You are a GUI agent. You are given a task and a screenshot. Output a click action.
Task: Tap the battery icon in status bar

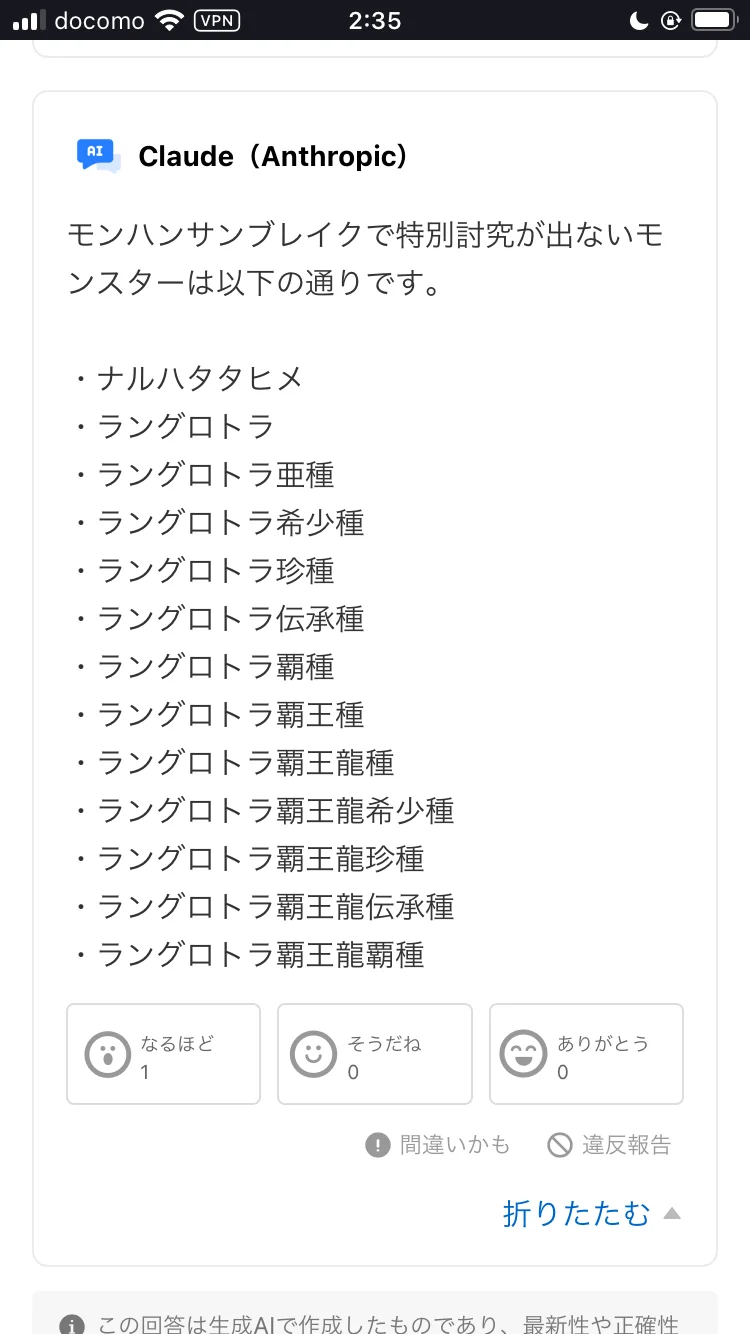coord(714,20)
